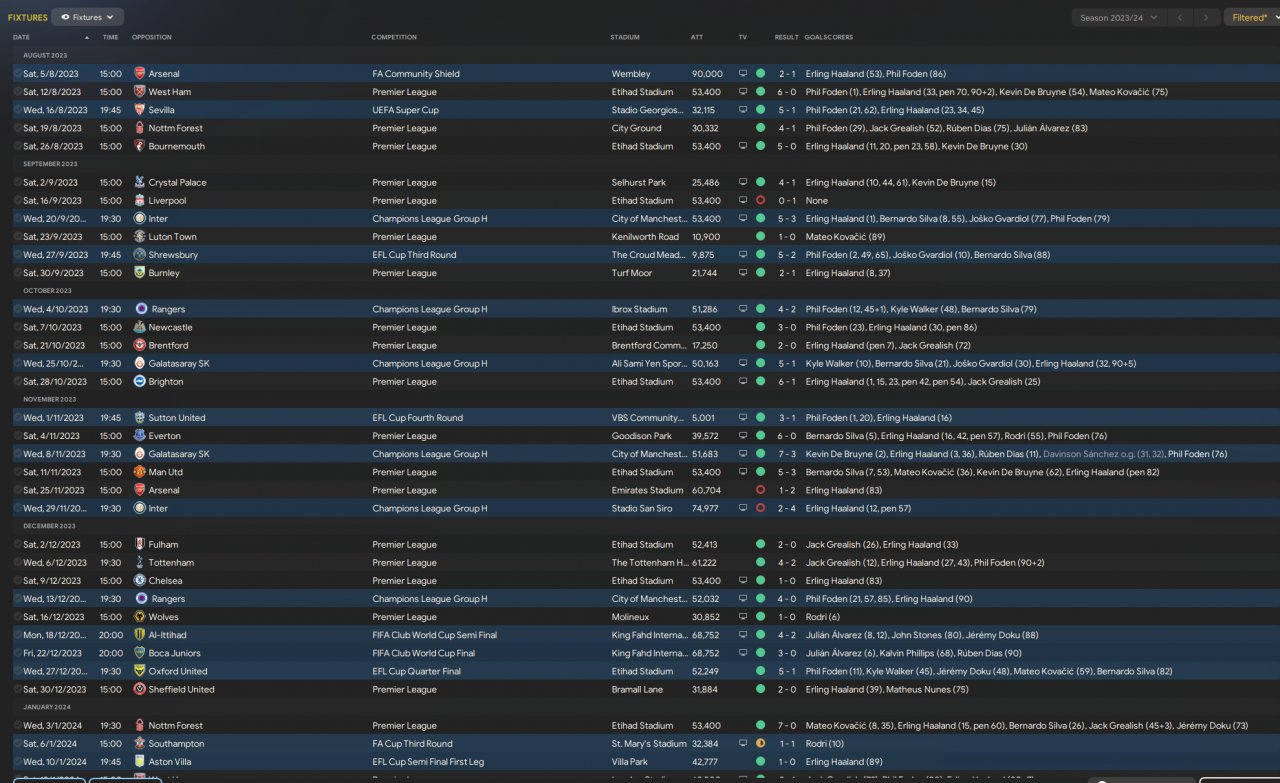Open the Season 2023/24 dropdown

[x=1119, y=17]
